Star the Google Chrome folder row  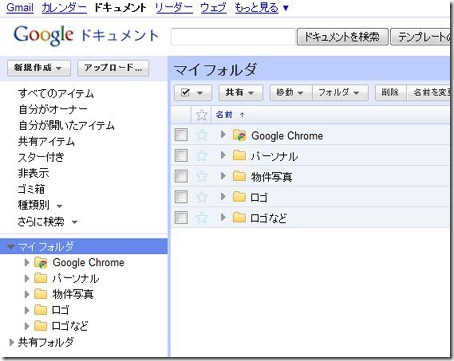(202, 135)
